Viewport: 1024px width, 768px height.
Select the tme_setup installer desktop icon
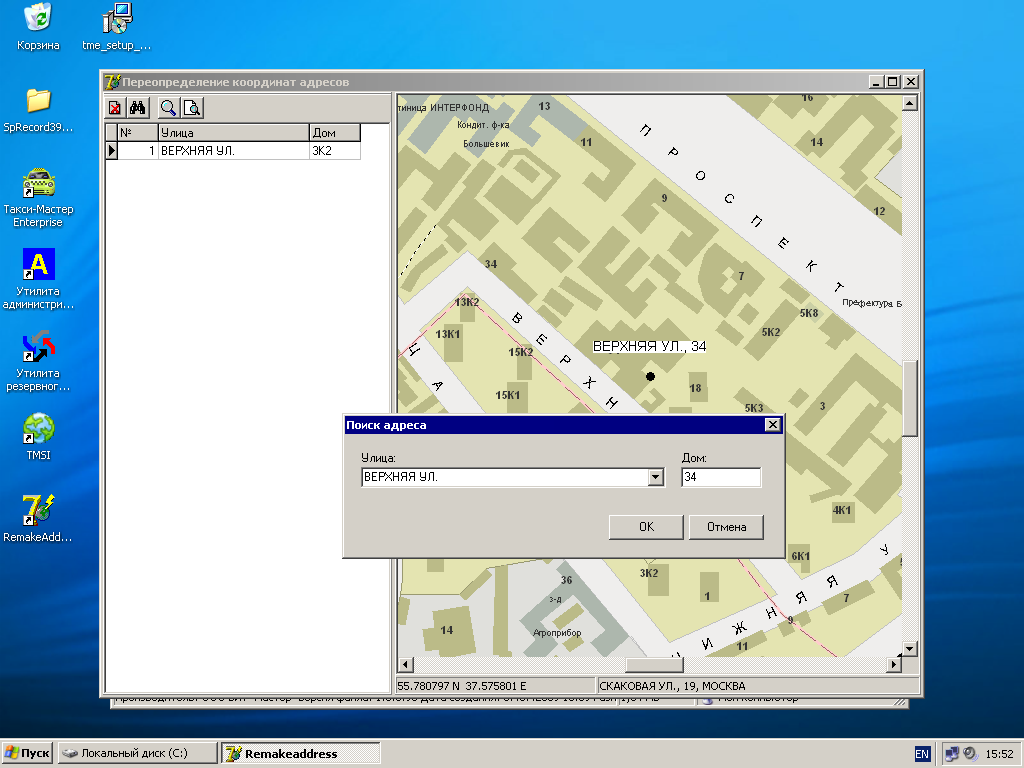117,18
